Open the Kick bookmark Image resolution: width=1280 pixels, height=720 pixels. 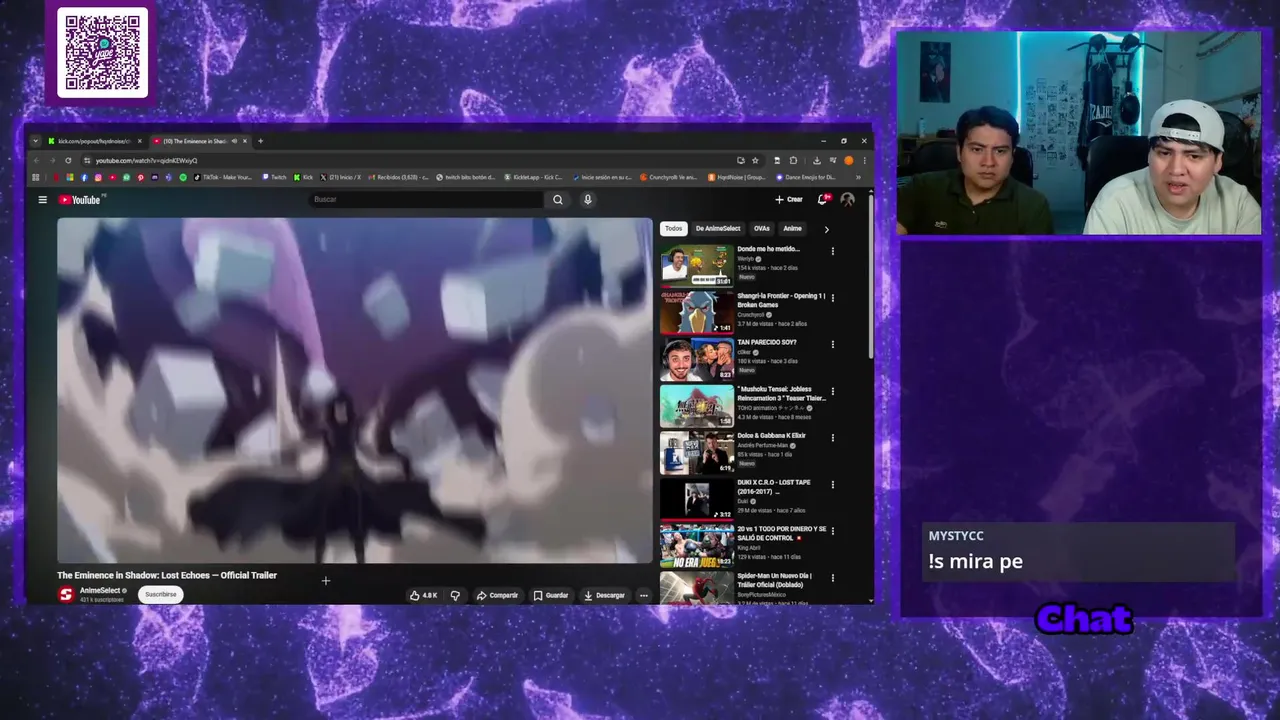click(x=303, y=177)
